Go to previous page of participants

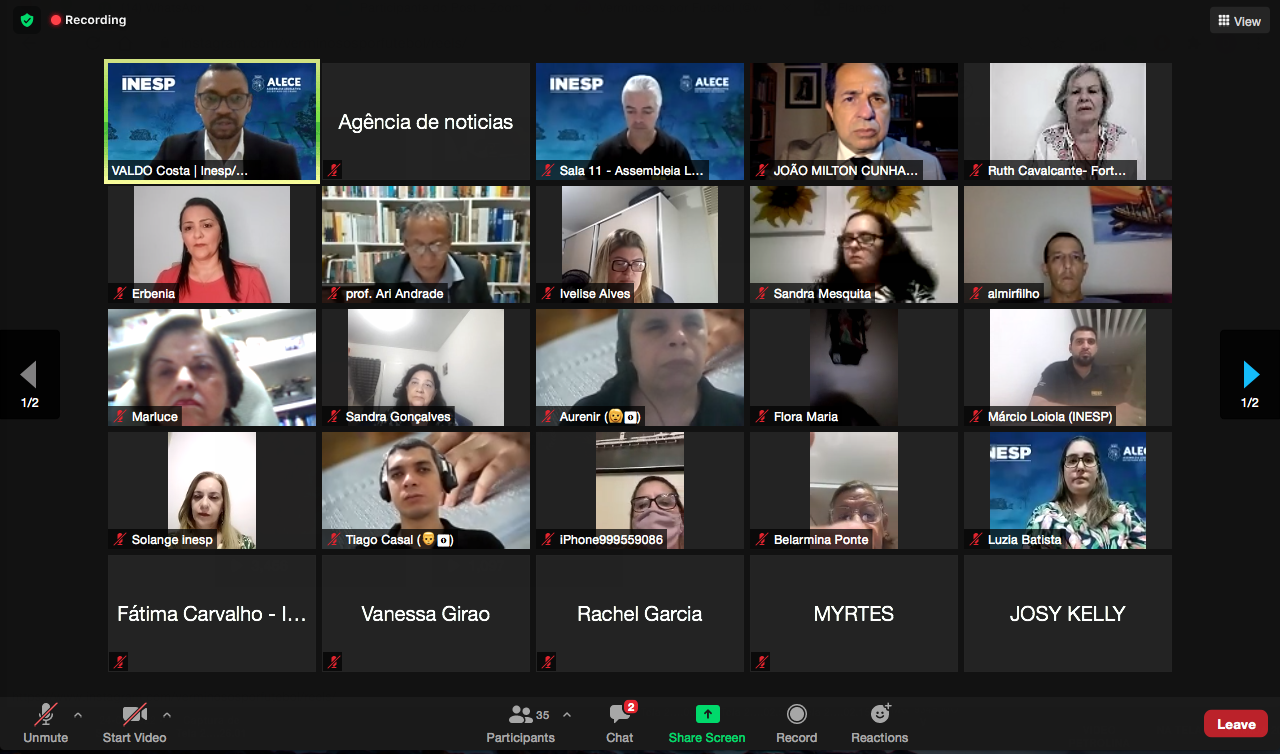(29, 375)
